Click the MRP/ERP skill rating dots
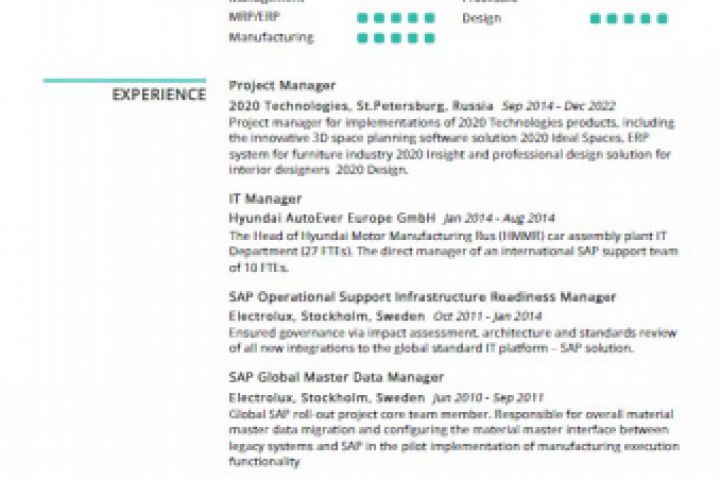The image size is (720, 480). coord(396,18)
